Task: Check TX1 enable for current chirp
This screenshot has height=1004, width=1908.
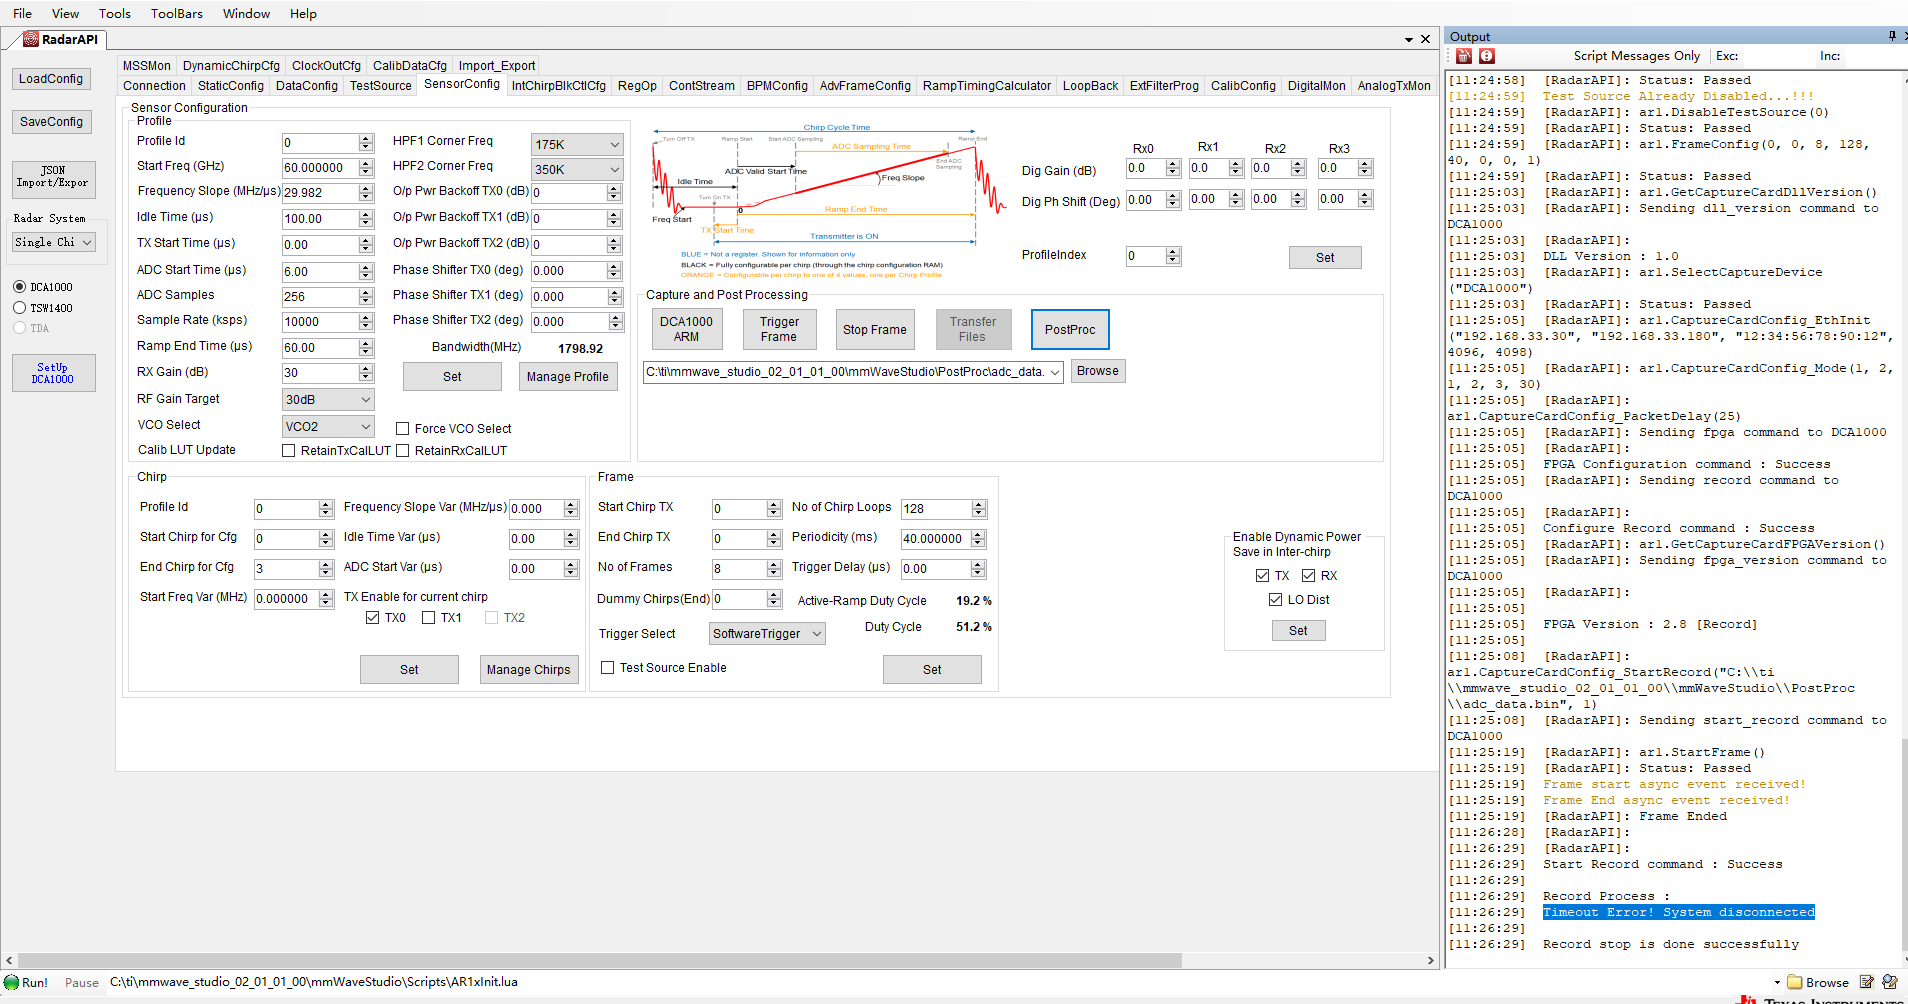Action: [x=429, y=618]
